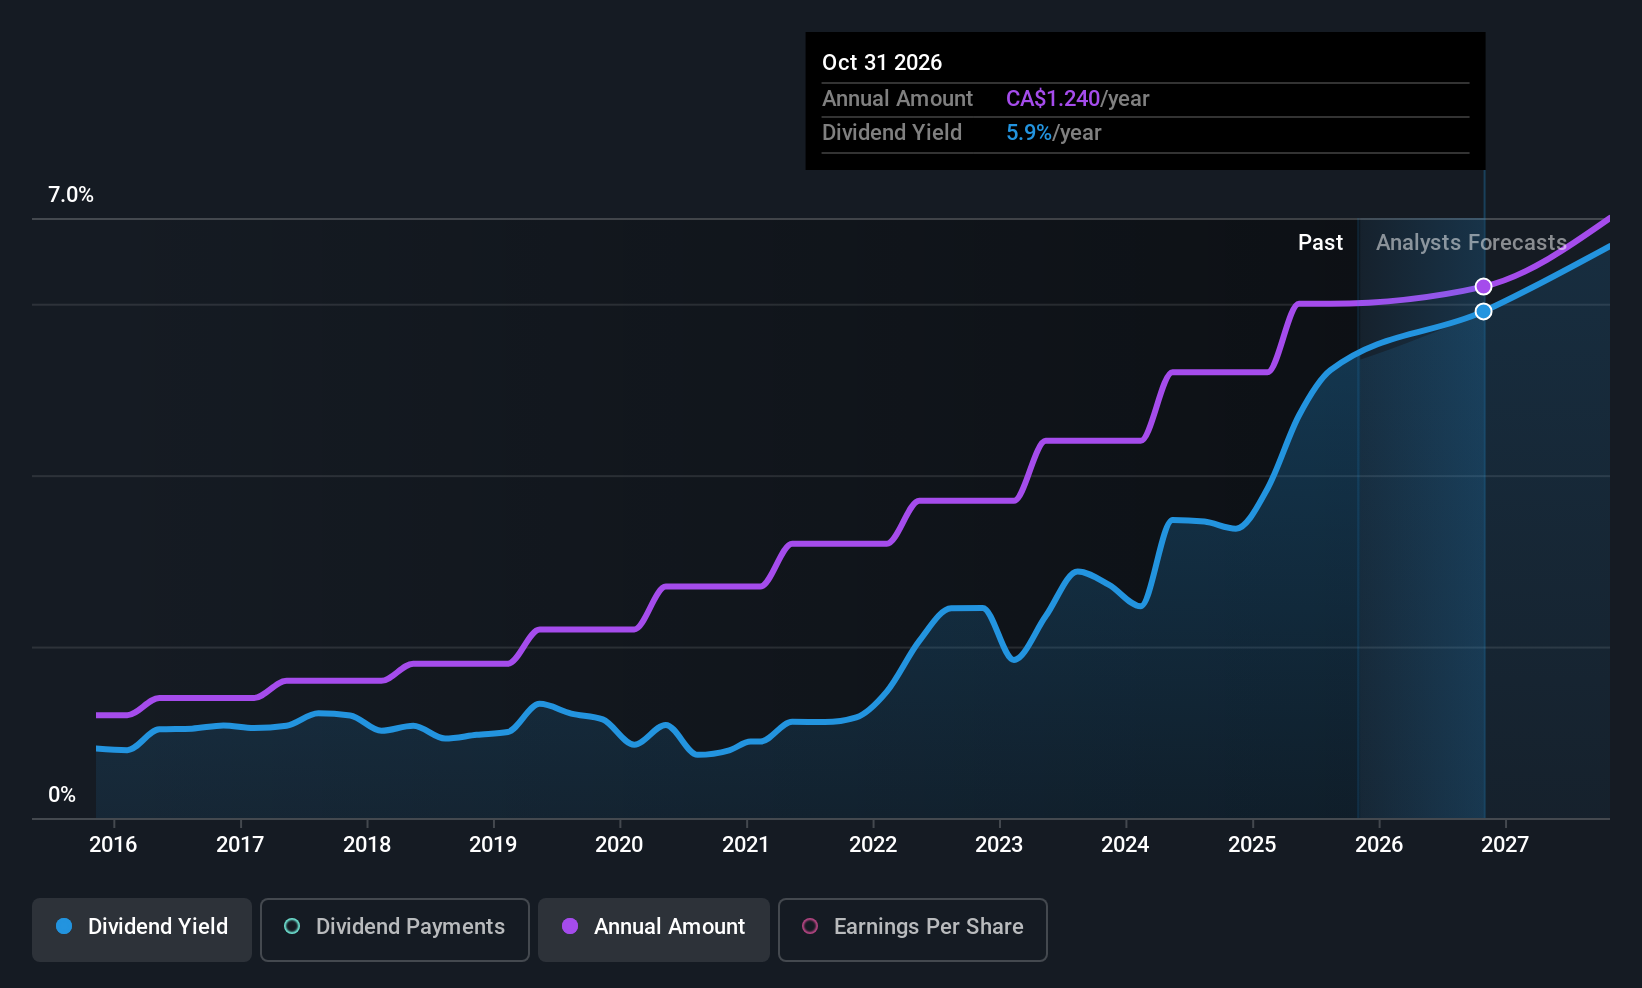Click the Analysts Forecasts section label
The width and height of the screenshot is (1642, 988).
[1470, 242]
